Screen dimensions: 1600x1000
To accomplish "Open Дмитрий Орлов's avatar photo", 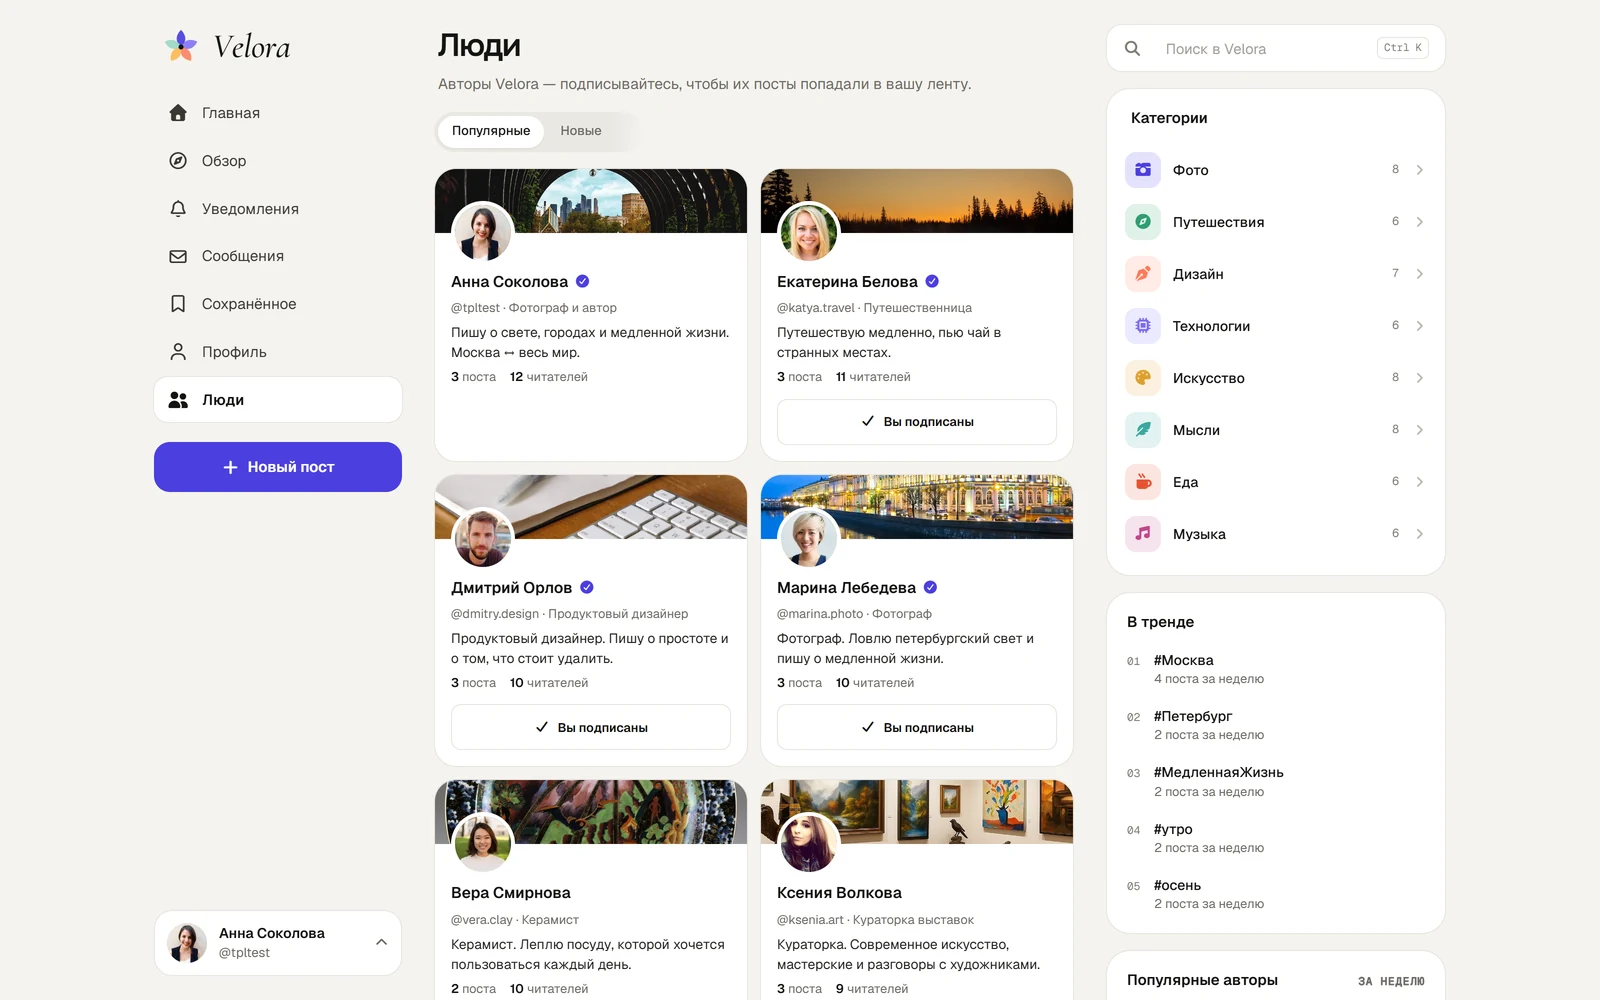I will 482,538.
